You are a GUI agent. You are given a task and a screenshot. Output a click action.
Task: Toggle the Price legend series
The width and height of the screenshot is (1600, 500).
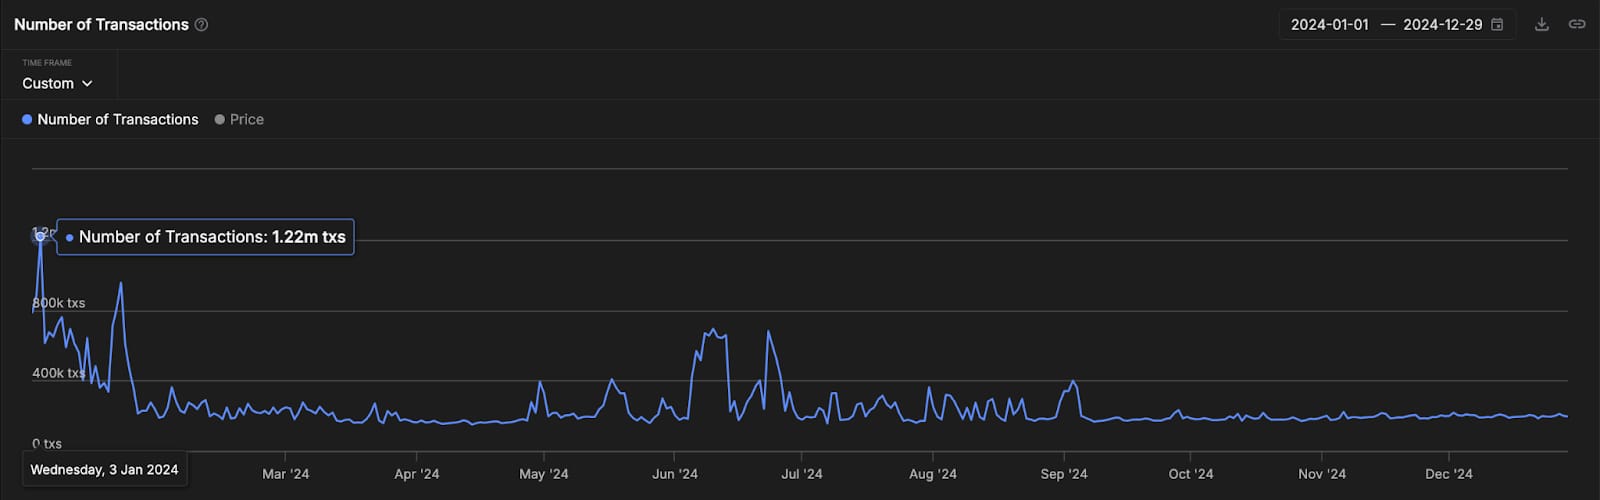[239, 119]
